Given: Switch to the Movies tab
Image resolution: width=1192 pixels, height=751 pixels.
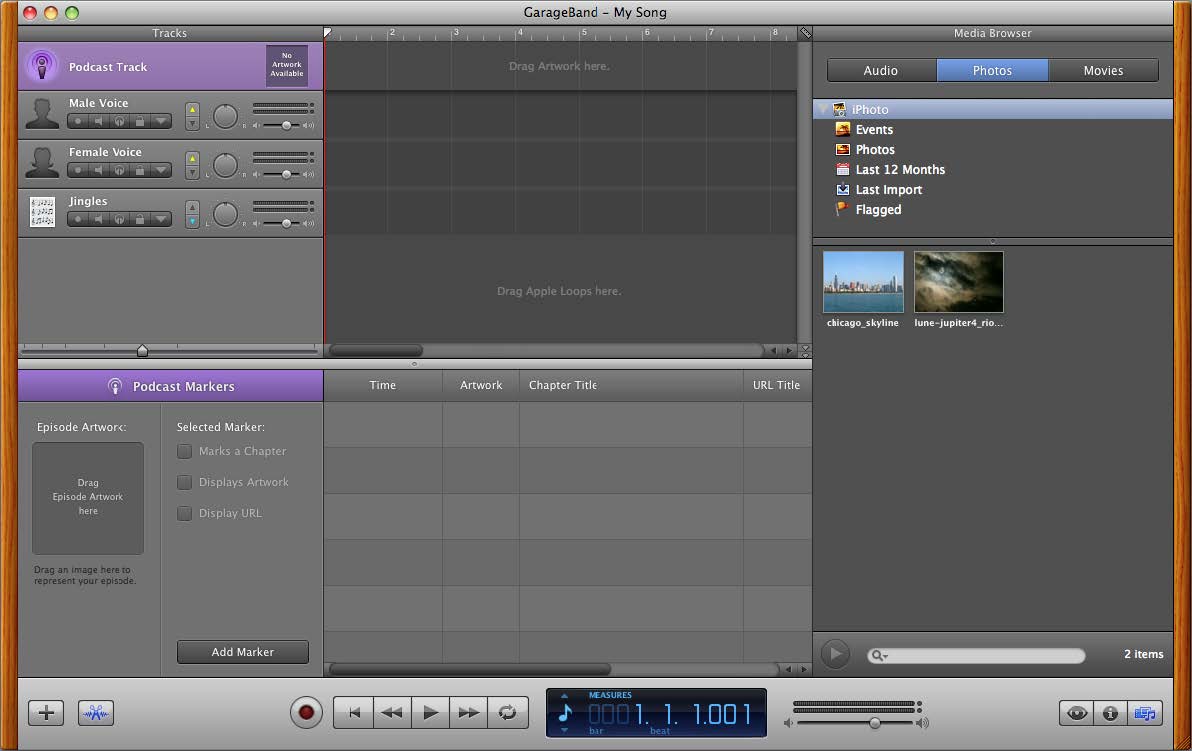Looking at the screenshot, I should 1103,70.
